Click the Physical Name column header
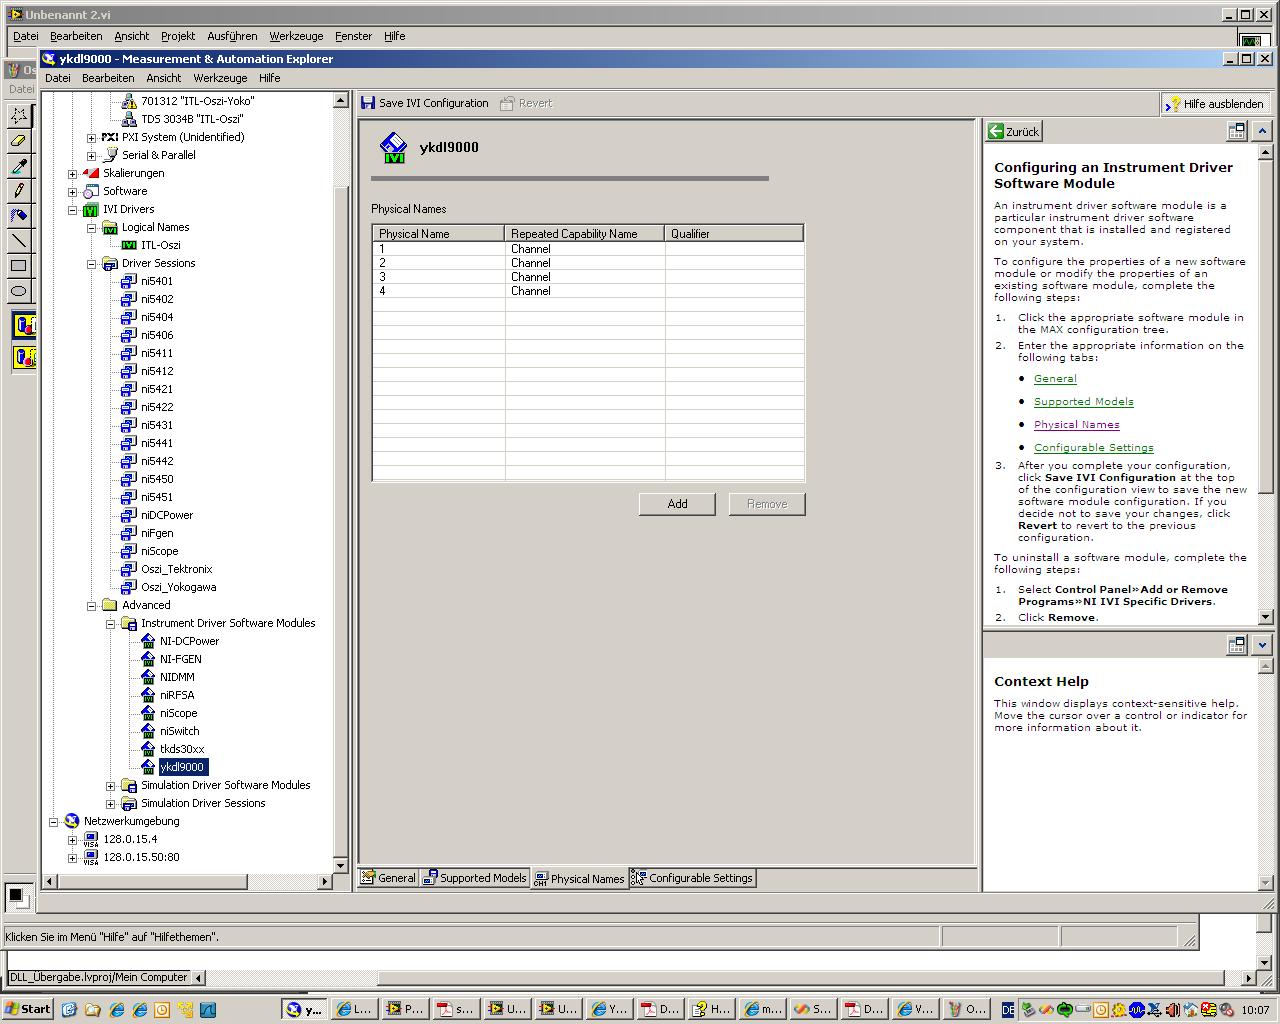The image size is (1280, 1024). pyautogui.click(x=439, y=234)
